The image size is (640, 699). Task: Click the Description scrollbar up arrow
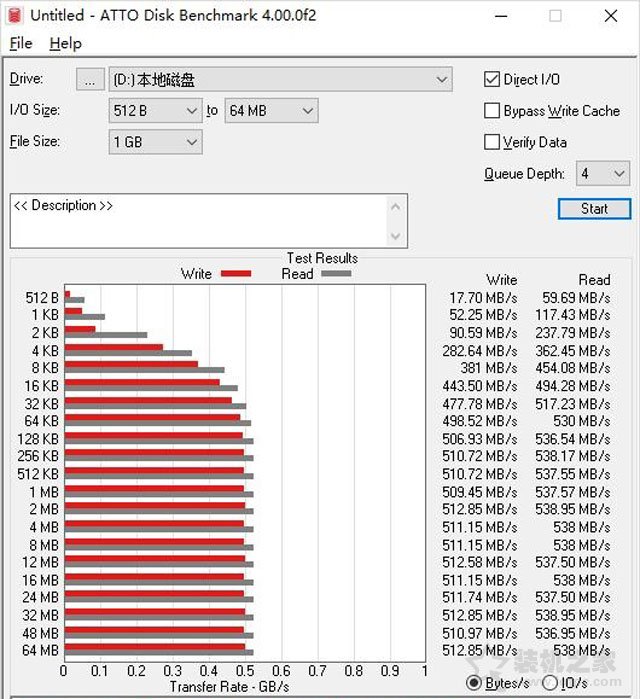(x=395, y=207)
